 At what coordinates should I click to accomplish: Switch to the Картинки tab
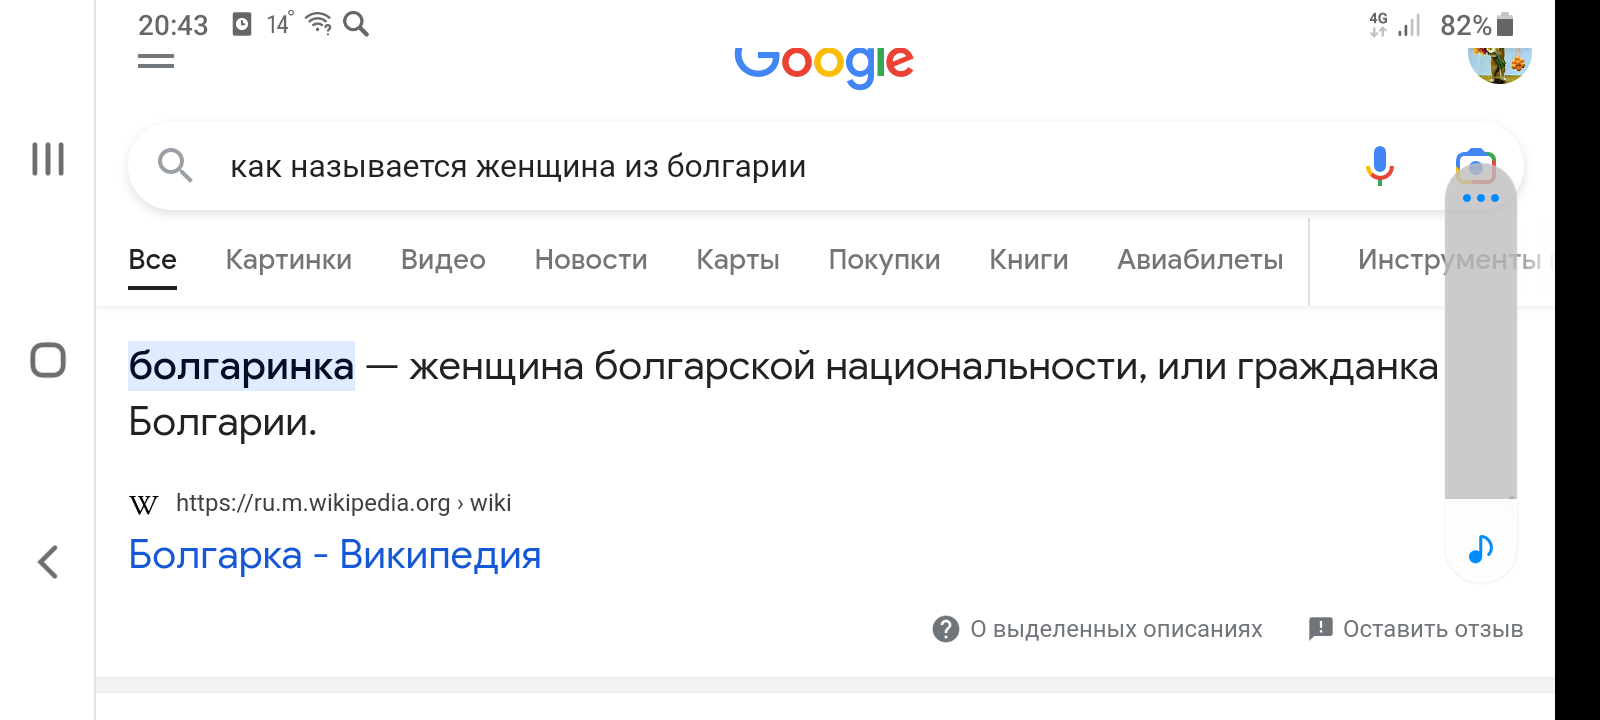tap(289, 260)
